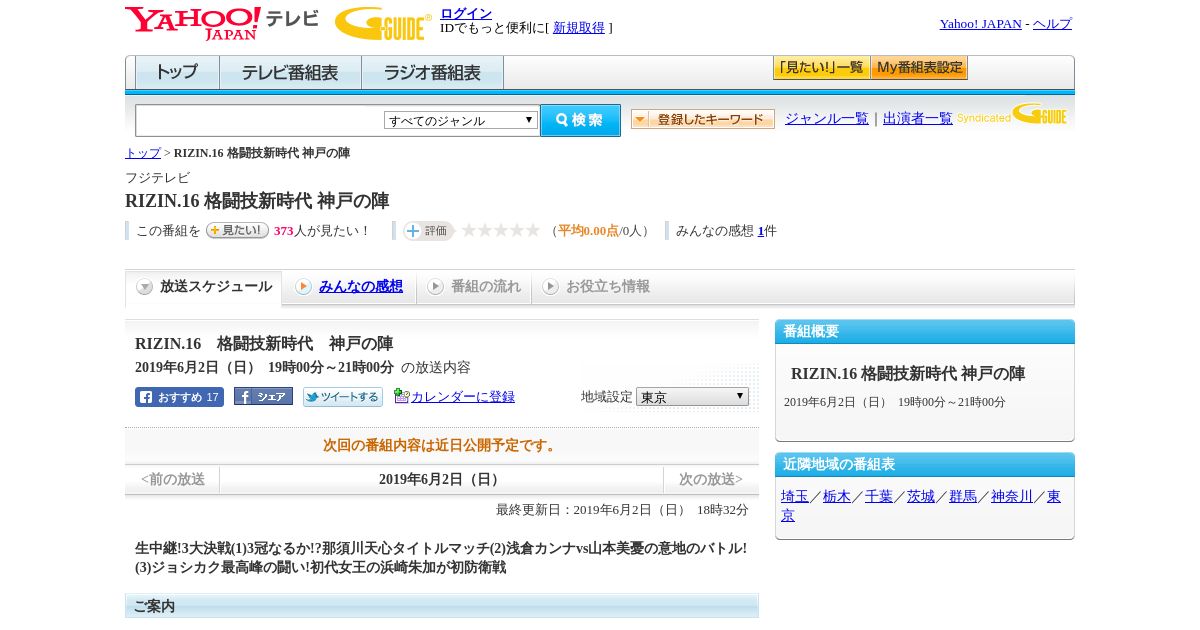Click the 東京 region link in 近隣地域
This screenshot has height=630, width=1200.
(x=1054, y=496)
